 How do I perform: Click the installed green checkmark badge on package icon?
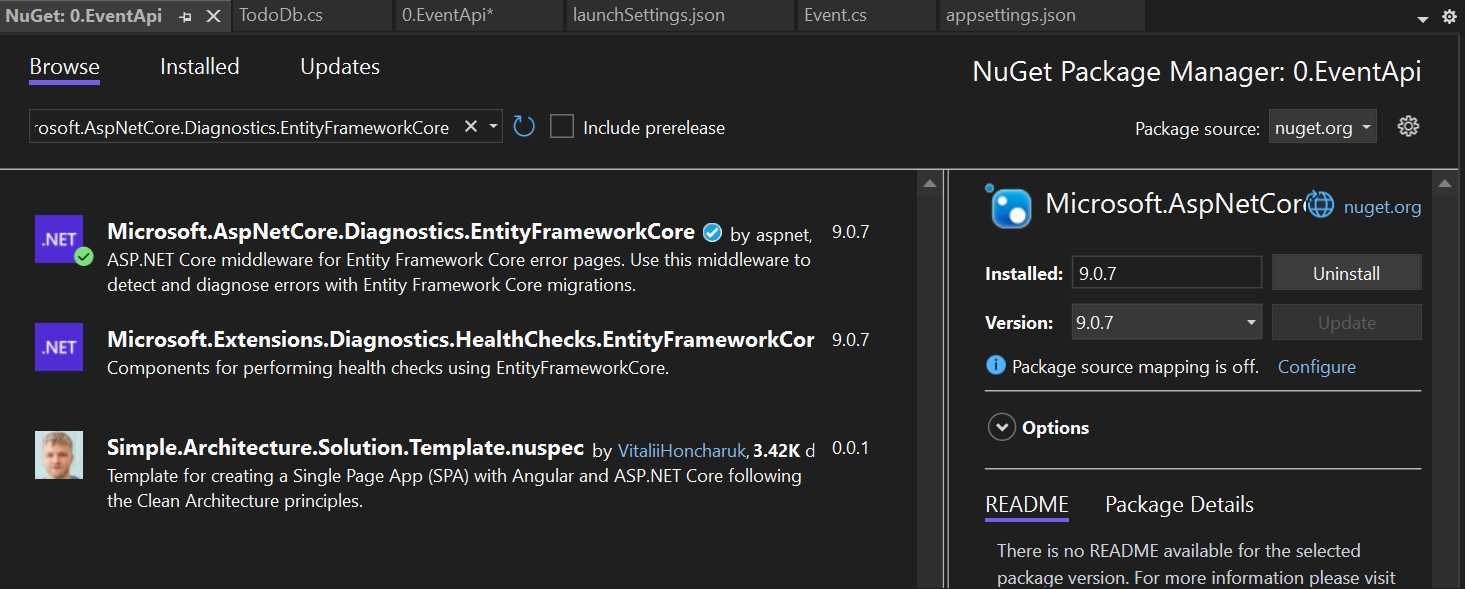84,256
